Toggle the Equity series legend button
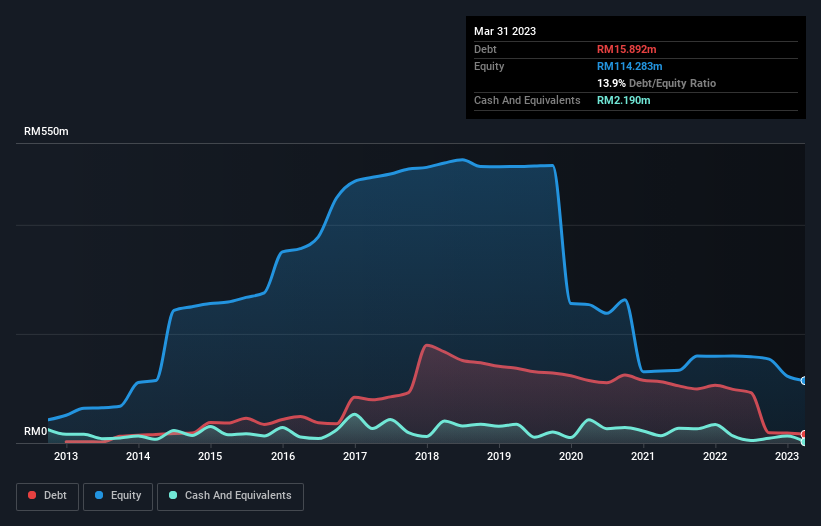 coord(118,496)
